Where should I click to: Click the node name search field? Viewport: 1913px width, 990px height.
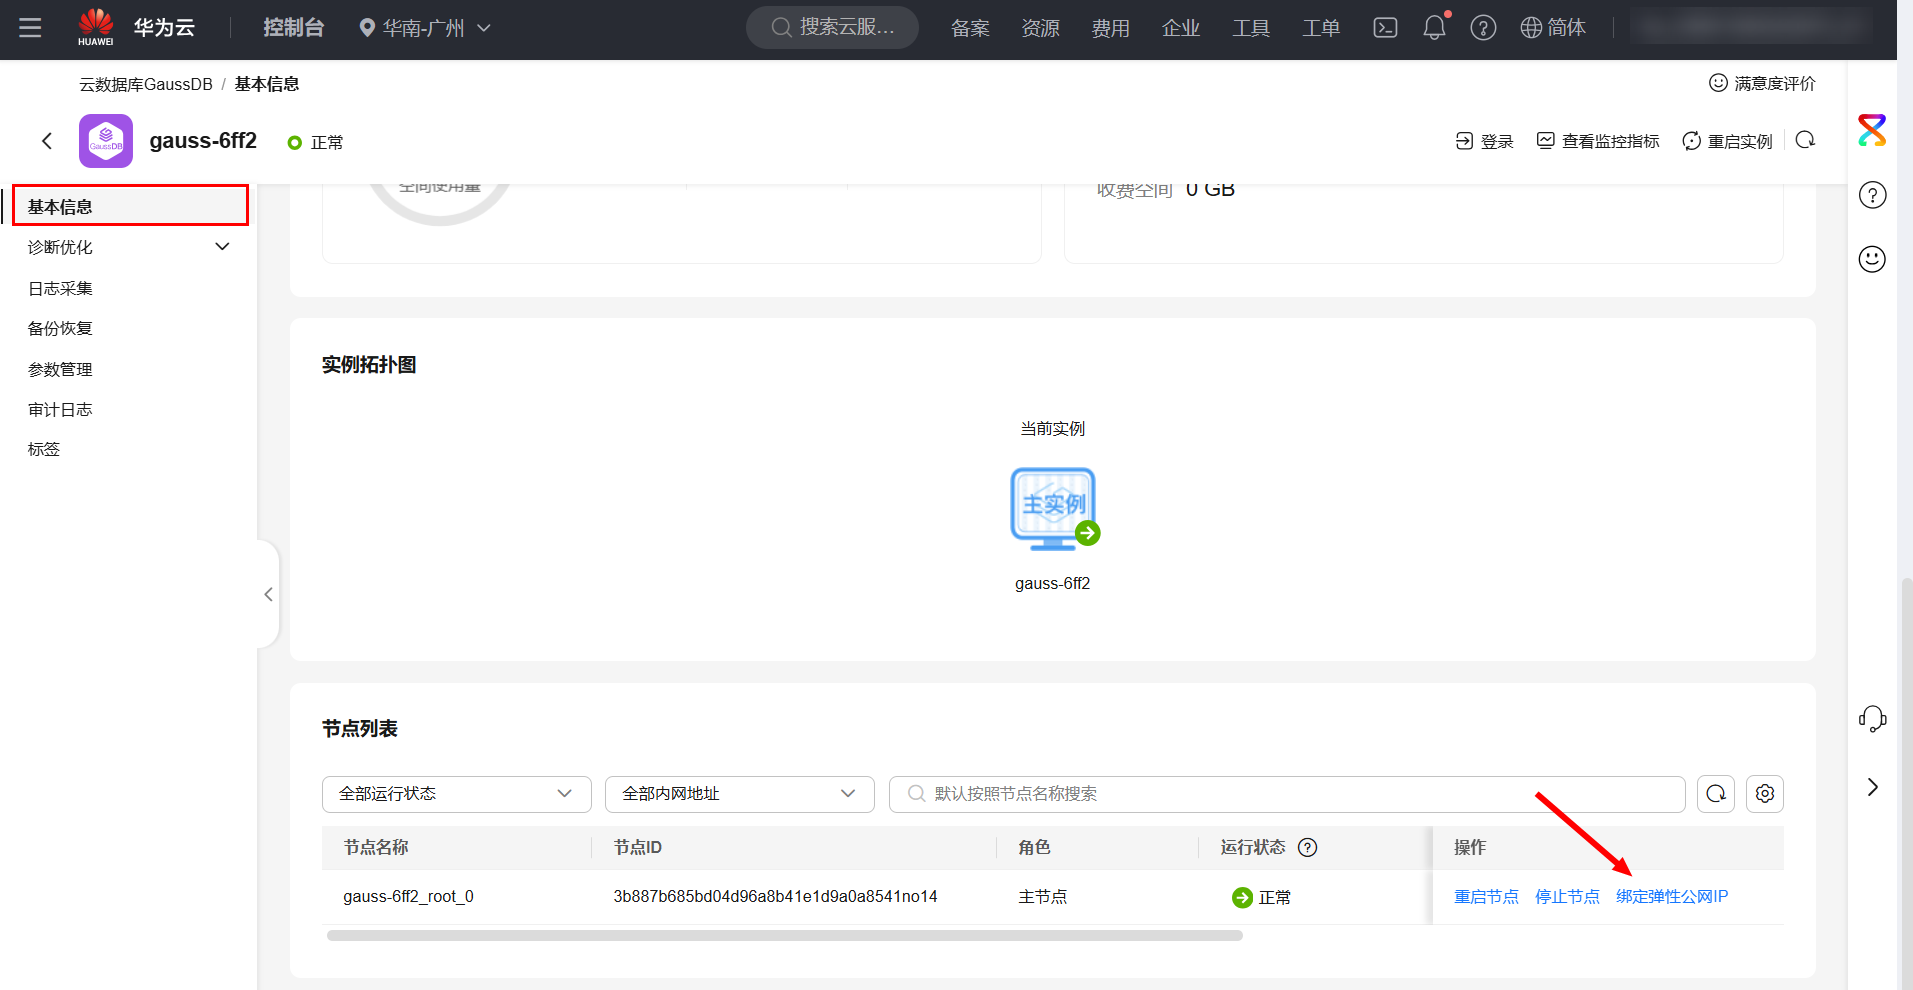(1287, 794)
